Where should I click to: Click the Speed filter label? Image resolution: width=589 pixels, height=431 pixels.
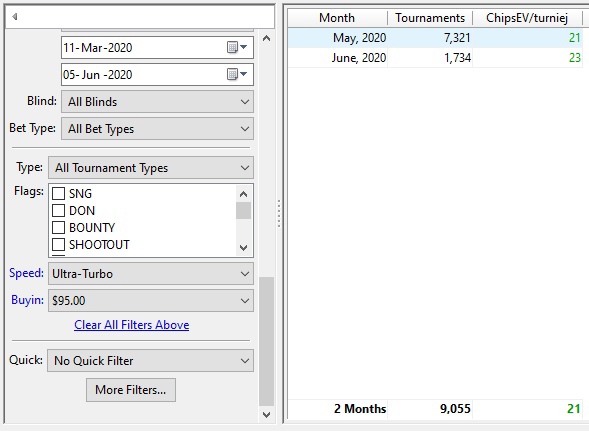(x=26, y=273)
